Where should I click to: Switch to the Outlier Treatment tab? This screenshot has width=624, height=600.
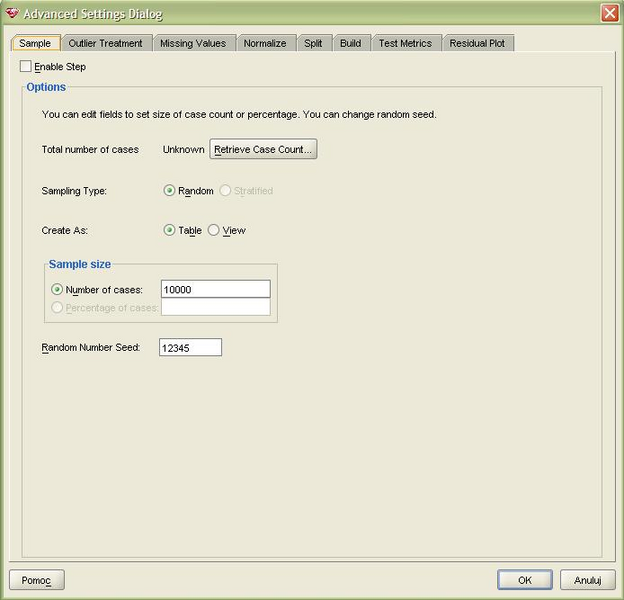tap(105, 43)
